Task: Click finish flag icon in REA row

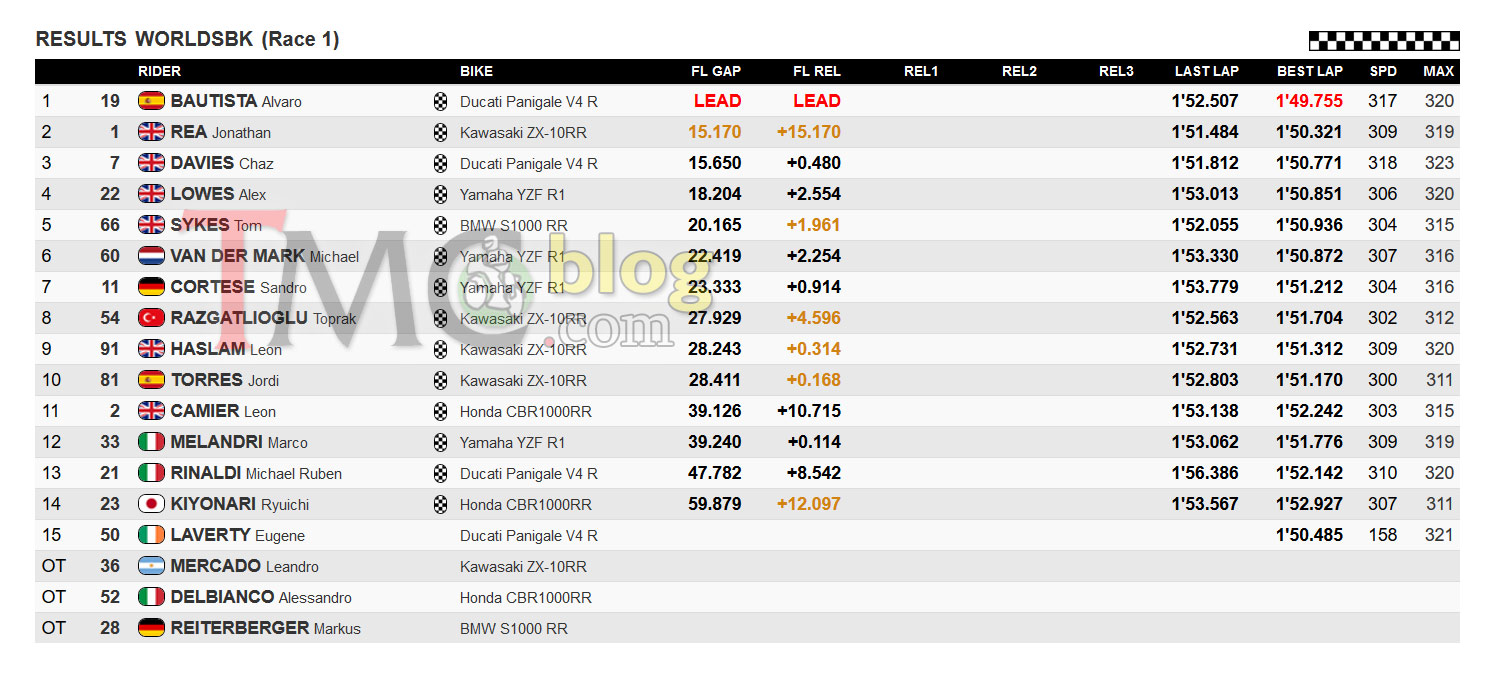Action: point(440,132)
